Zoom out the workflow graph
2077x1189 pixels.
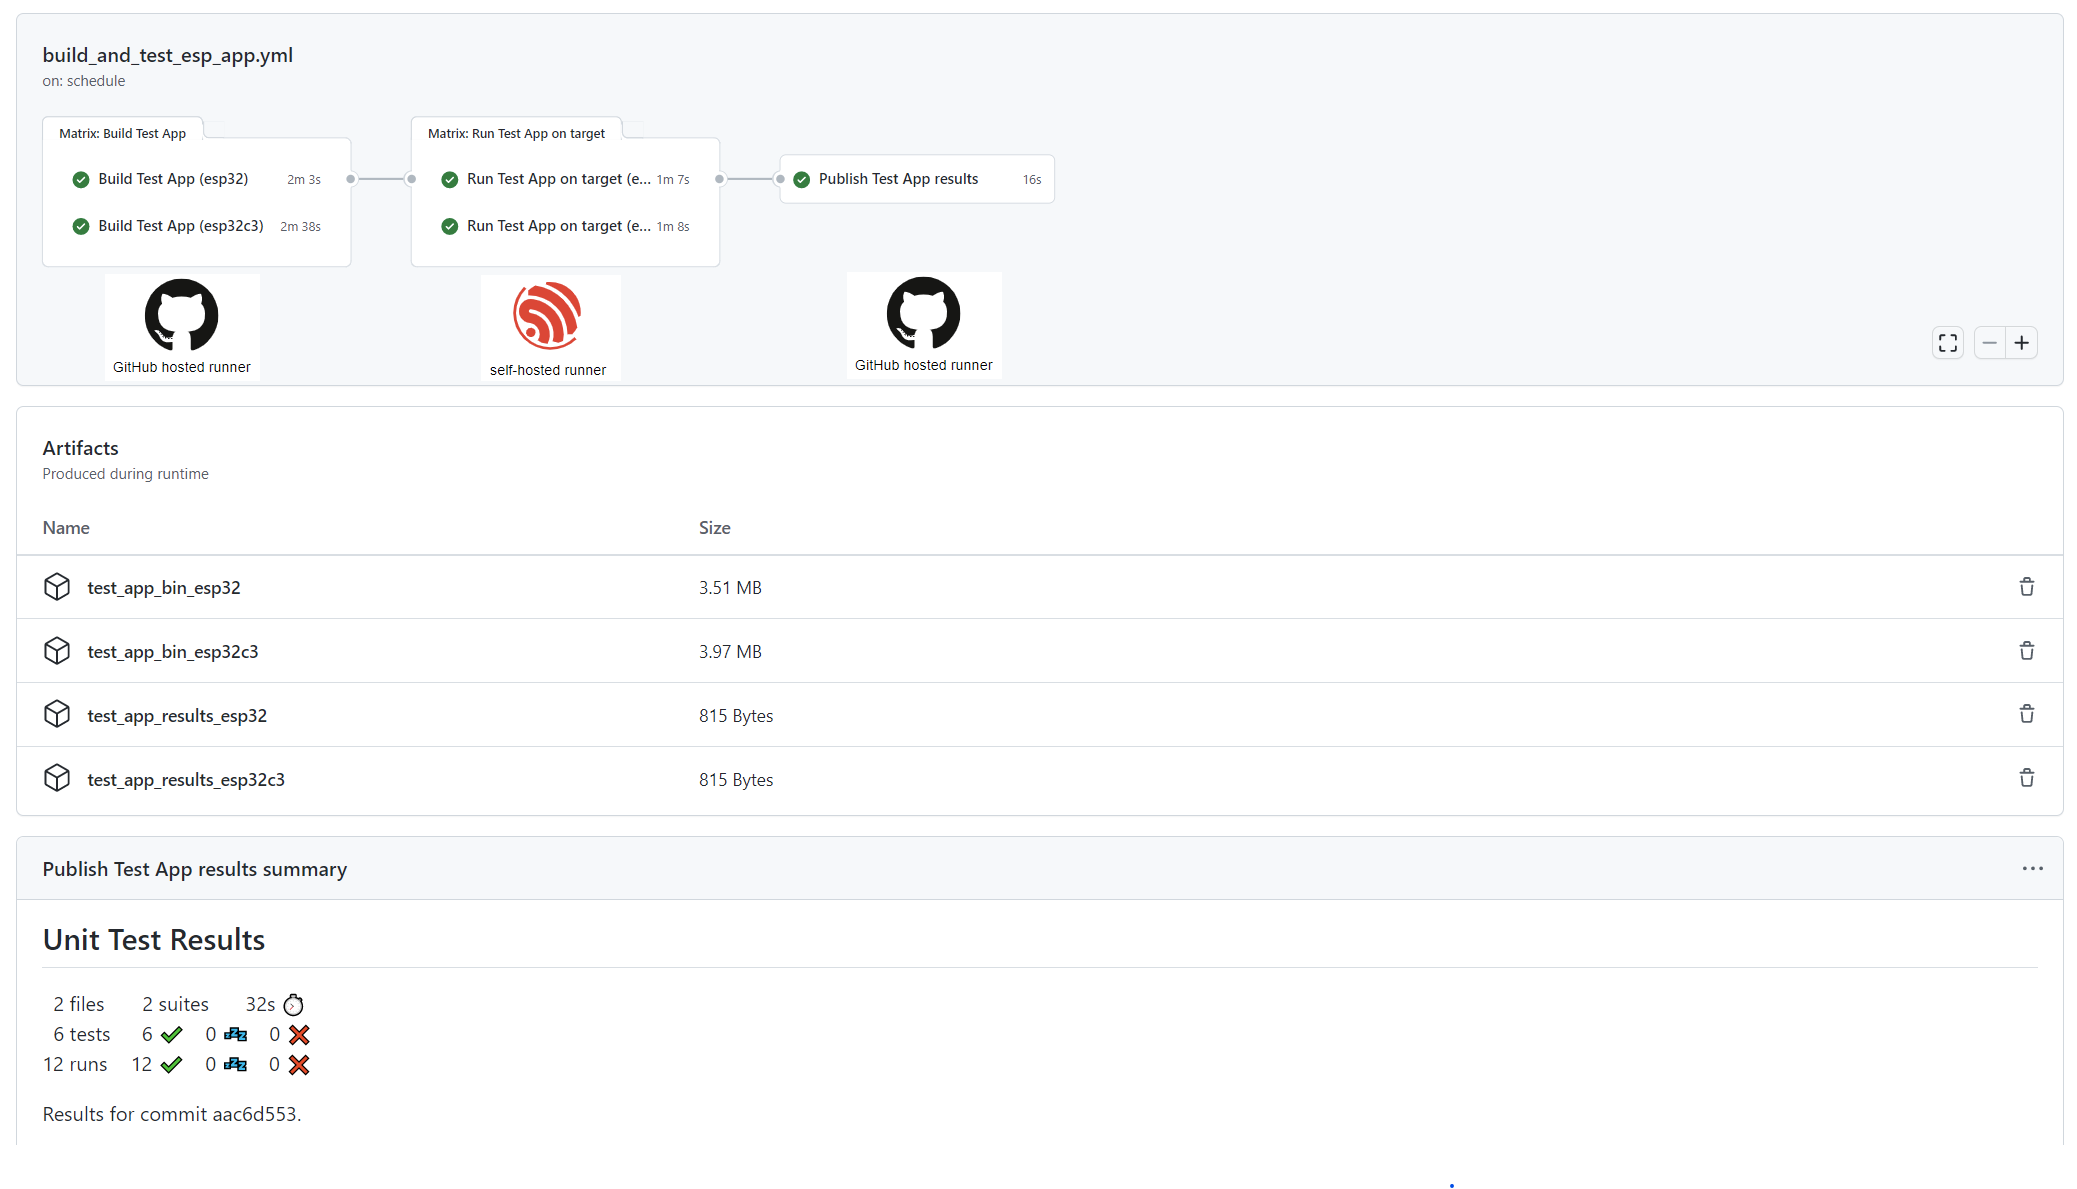click(1989, 343)
